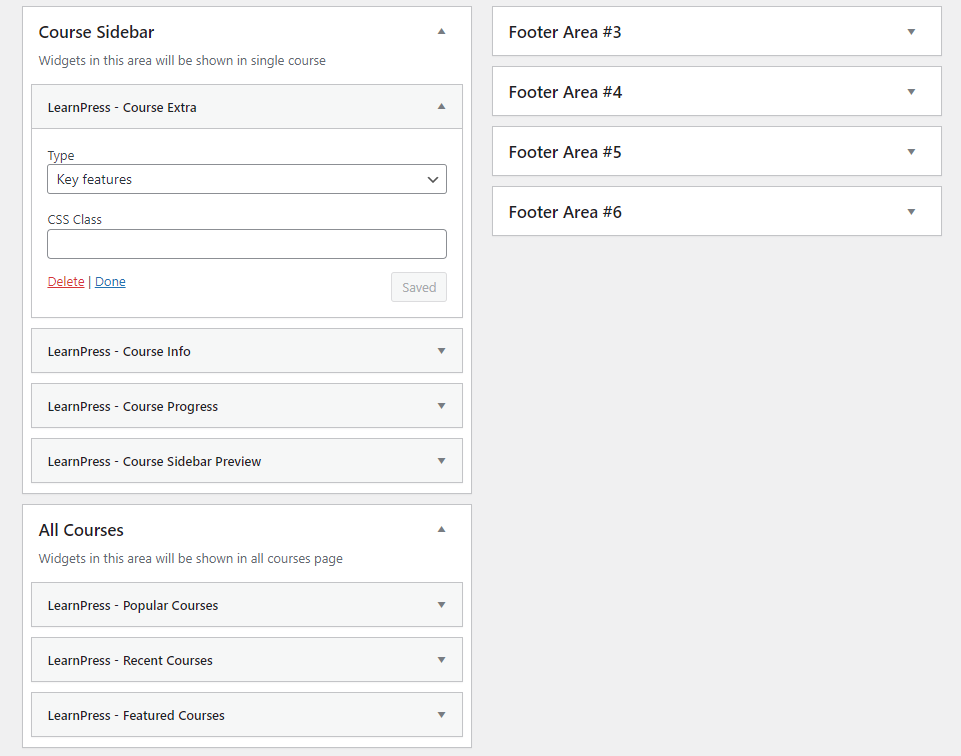Expand the LearnPress - Course Progress widget arrow
Screen dimensions: 961x756
441,406
